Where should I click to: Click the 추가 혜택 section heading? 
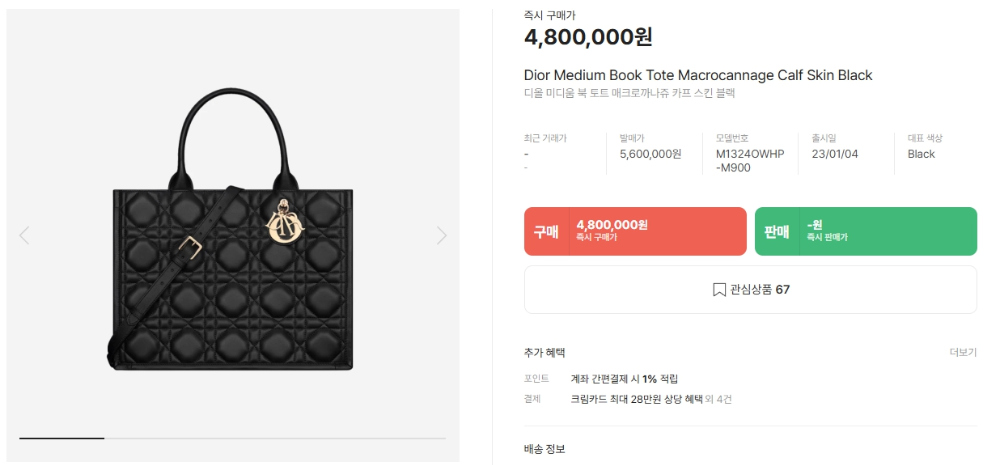544,353
